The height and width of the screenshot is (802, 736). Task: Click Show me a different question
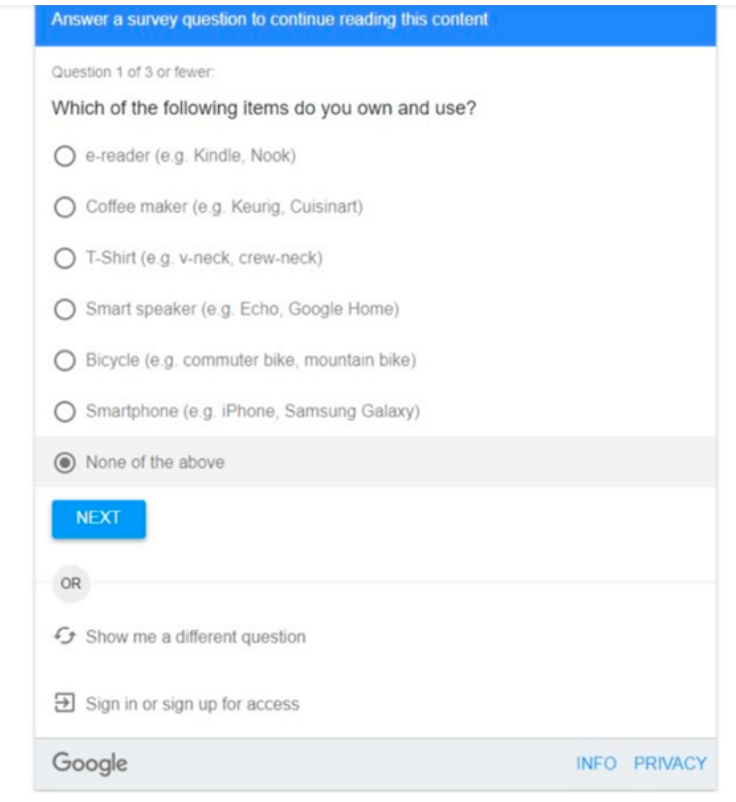tap(195, 637)
